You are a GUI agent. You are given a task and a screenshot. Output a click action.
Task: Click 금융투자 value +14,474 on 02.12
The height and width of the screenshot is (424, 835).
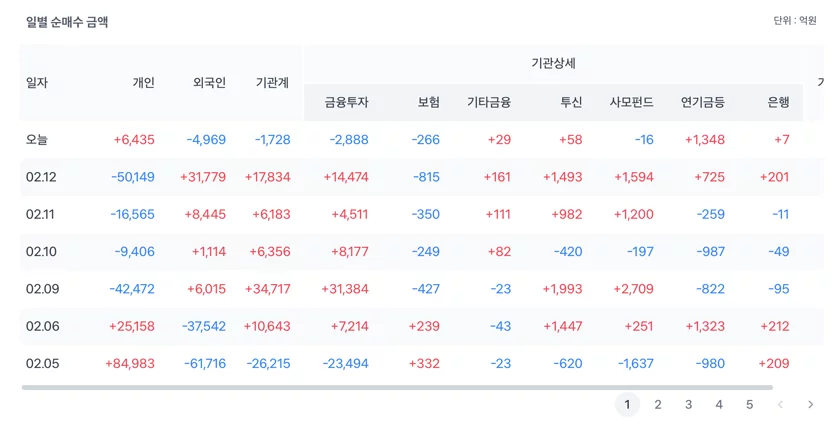(x=346, y=177)
